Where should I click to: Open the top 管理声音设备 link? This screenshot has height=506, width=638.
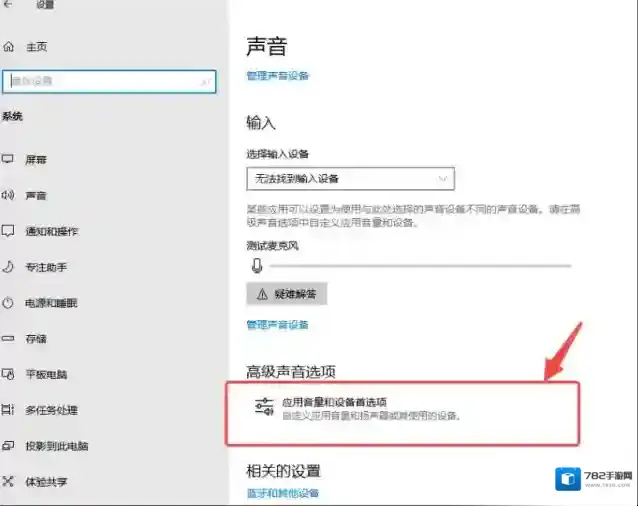coord(277,76)
